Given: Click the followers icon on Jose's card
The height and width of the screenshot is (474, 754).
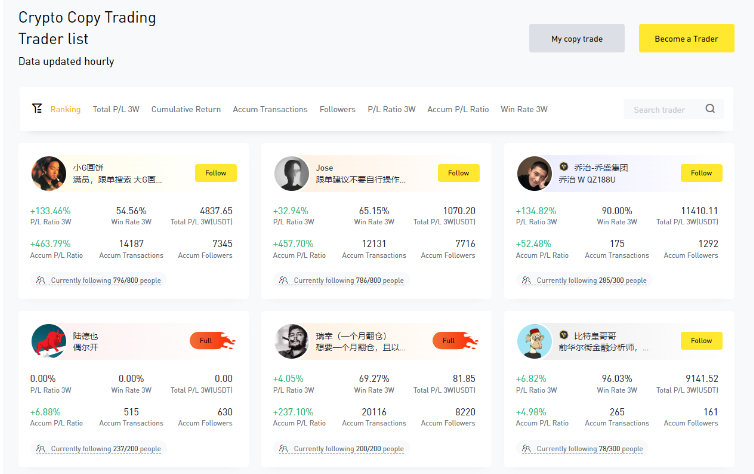Looking at the screenshot, I should pos(284,280).
